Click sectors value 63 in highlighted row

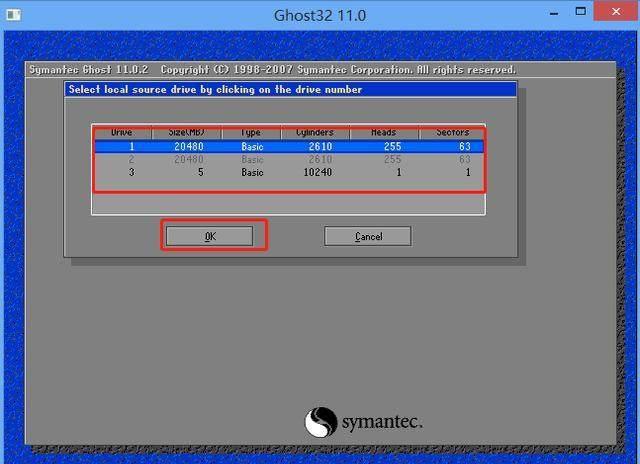(465, 147)
